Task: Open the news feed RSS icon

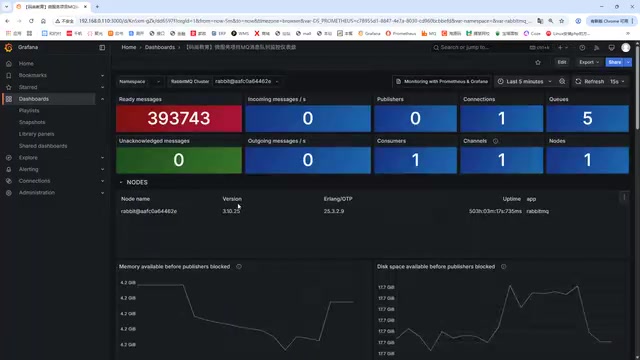Action: (x=597, y=48)
